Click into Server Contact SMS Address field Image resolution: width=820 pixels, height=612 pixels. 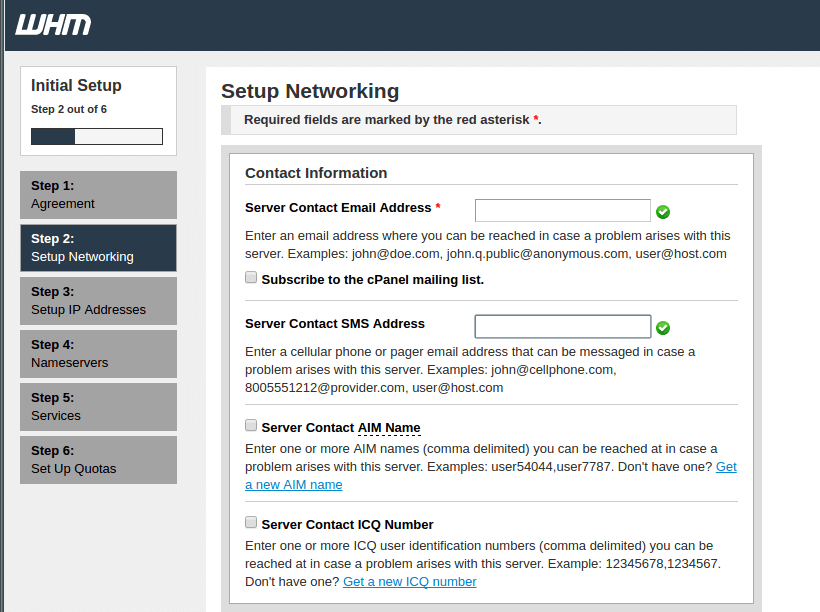[x=563, y=326]
